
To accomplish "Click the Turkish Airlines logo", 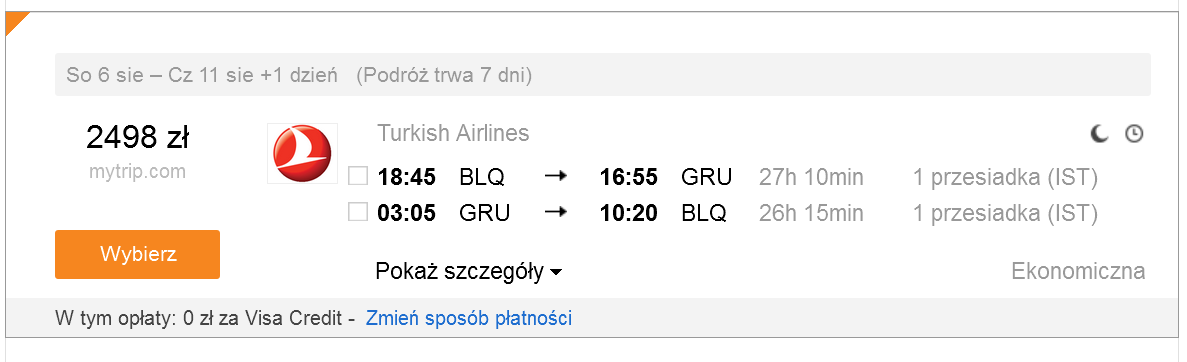I will [302, 154].
